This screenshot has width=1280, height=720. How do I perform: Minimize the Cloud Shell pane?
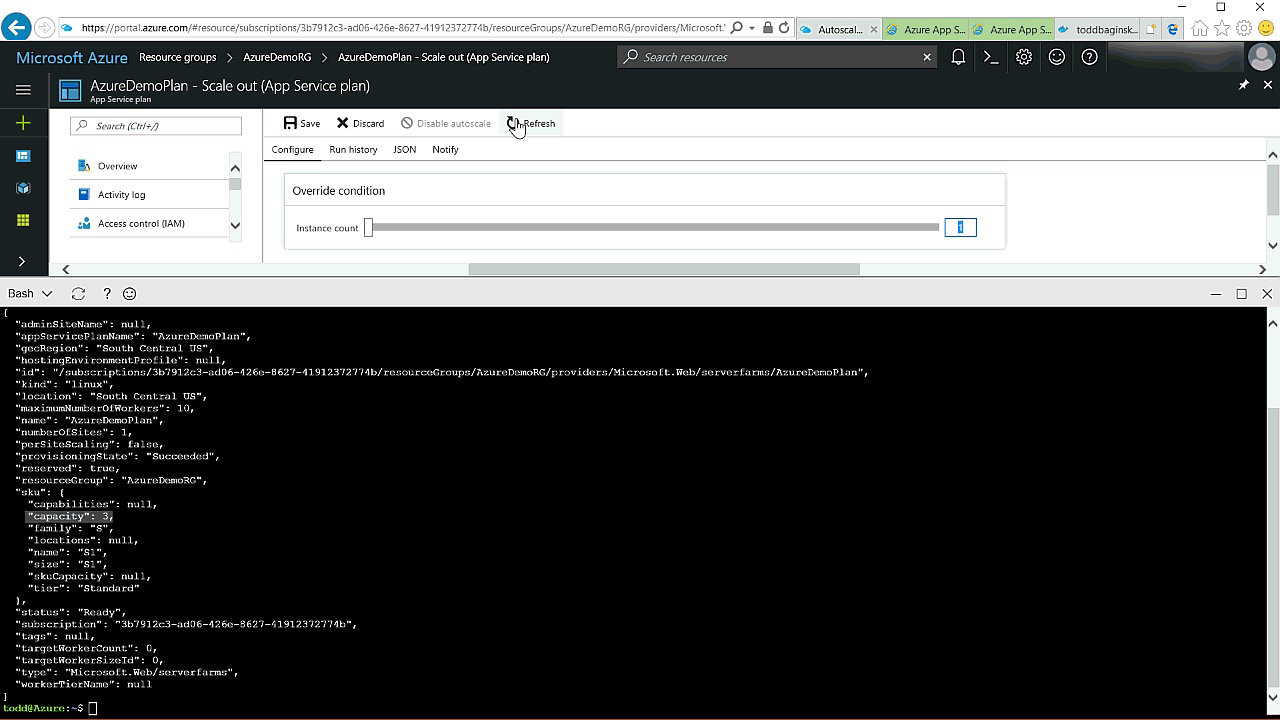(1216, 294)
